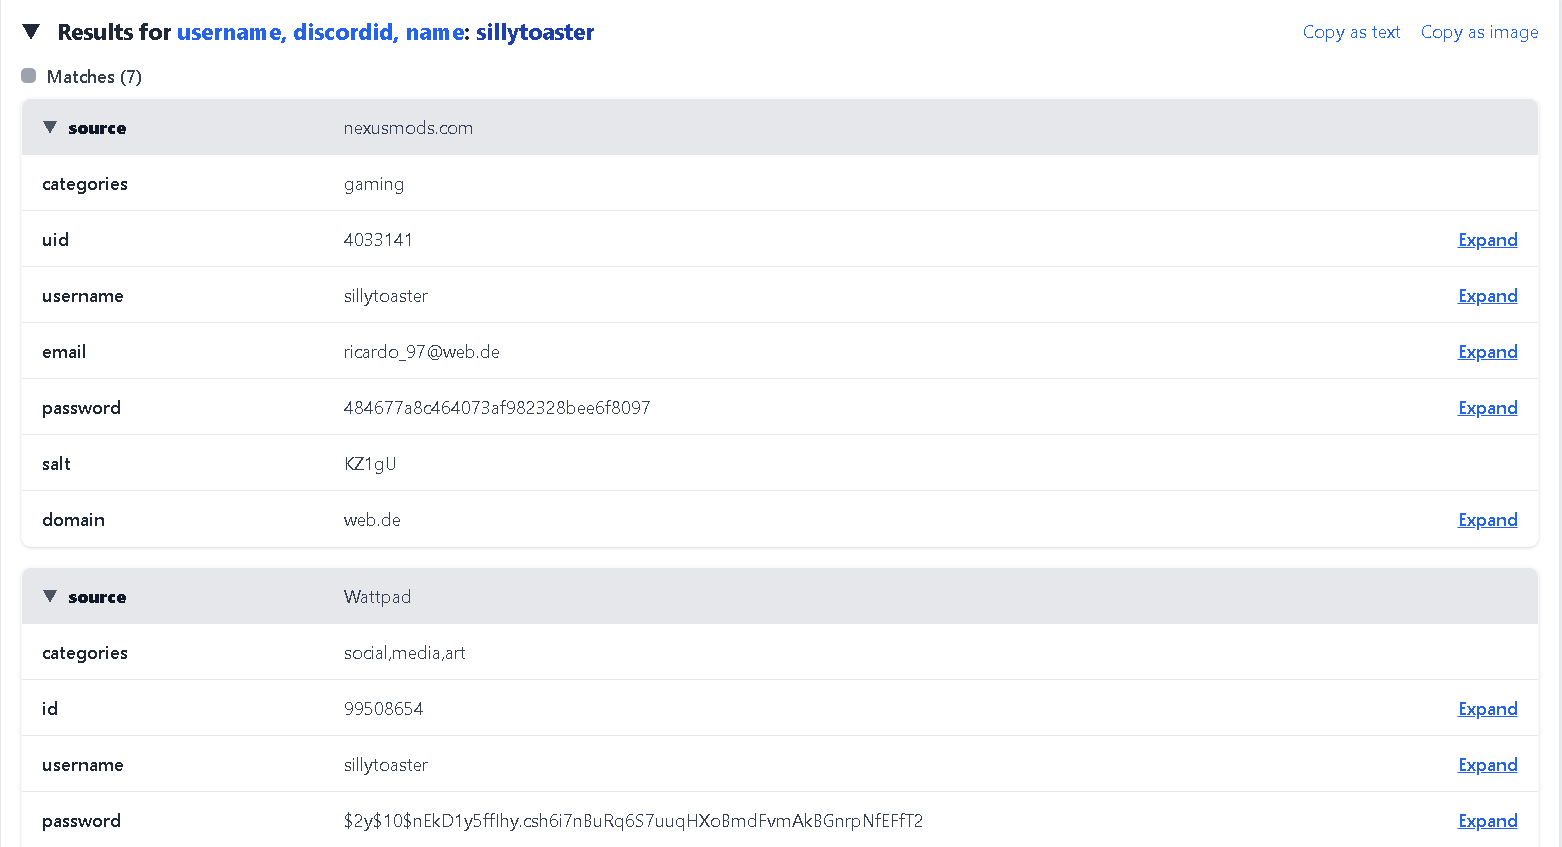The height and width of the screenshot is (847, 1562).
Task: Expand the uid row in nexusmods.com
Action: [1487, 240]
